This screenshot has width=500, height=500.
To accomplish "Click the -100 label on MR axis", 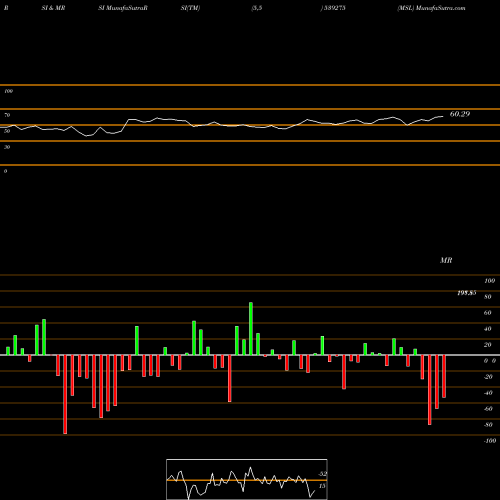I will [490, 441].
